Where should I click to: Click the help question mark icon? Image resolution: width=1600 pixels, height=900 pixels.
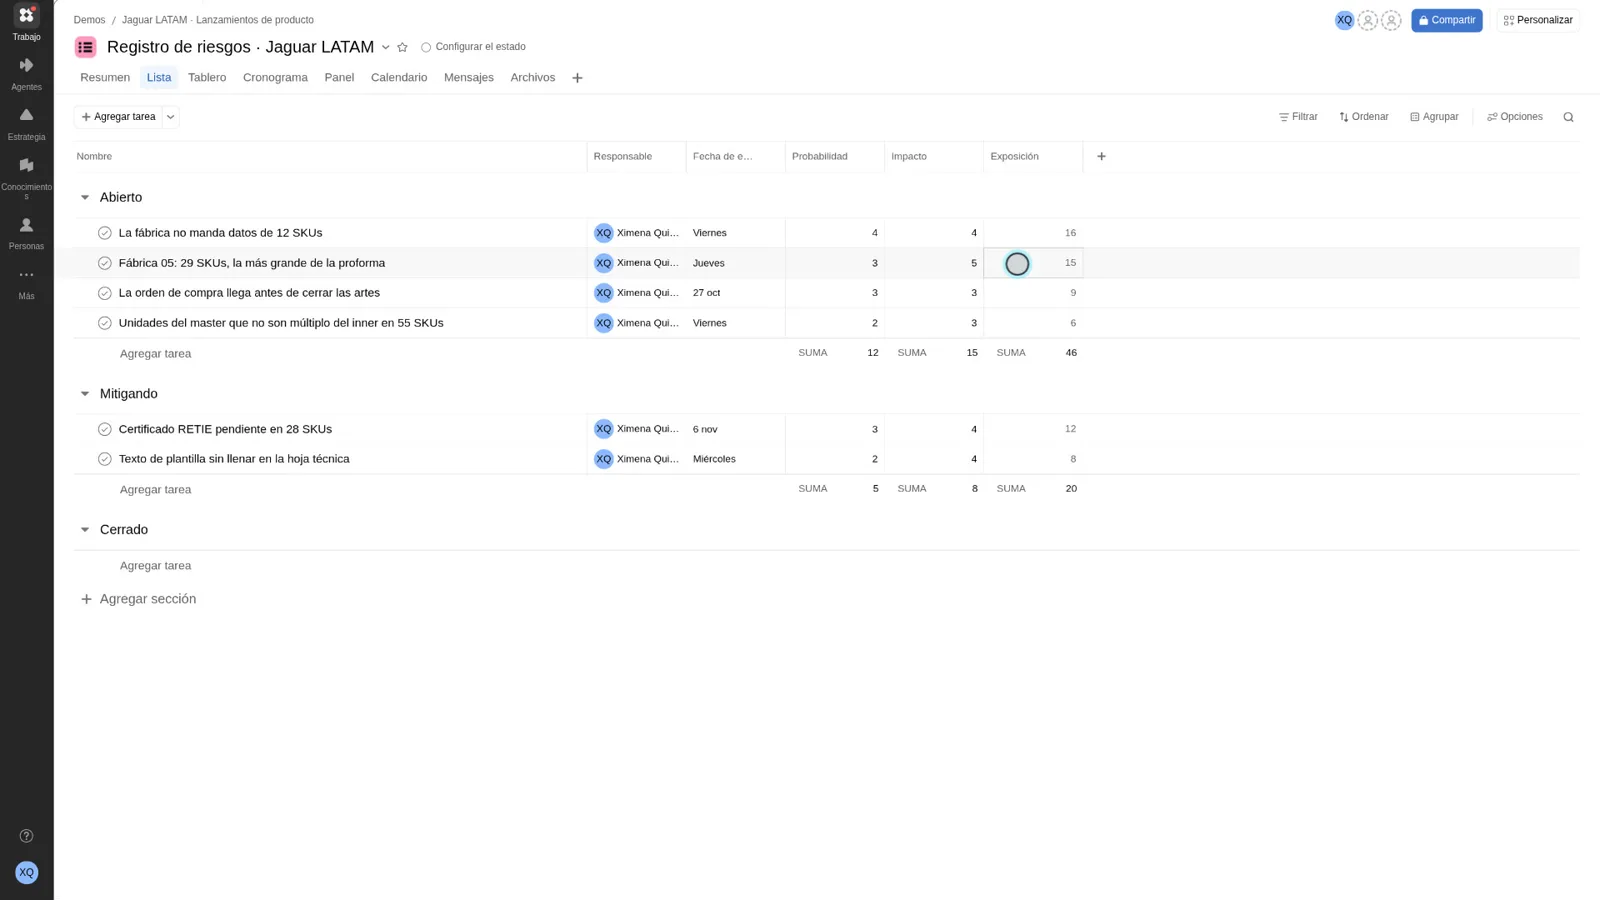[x=26, y=836]
